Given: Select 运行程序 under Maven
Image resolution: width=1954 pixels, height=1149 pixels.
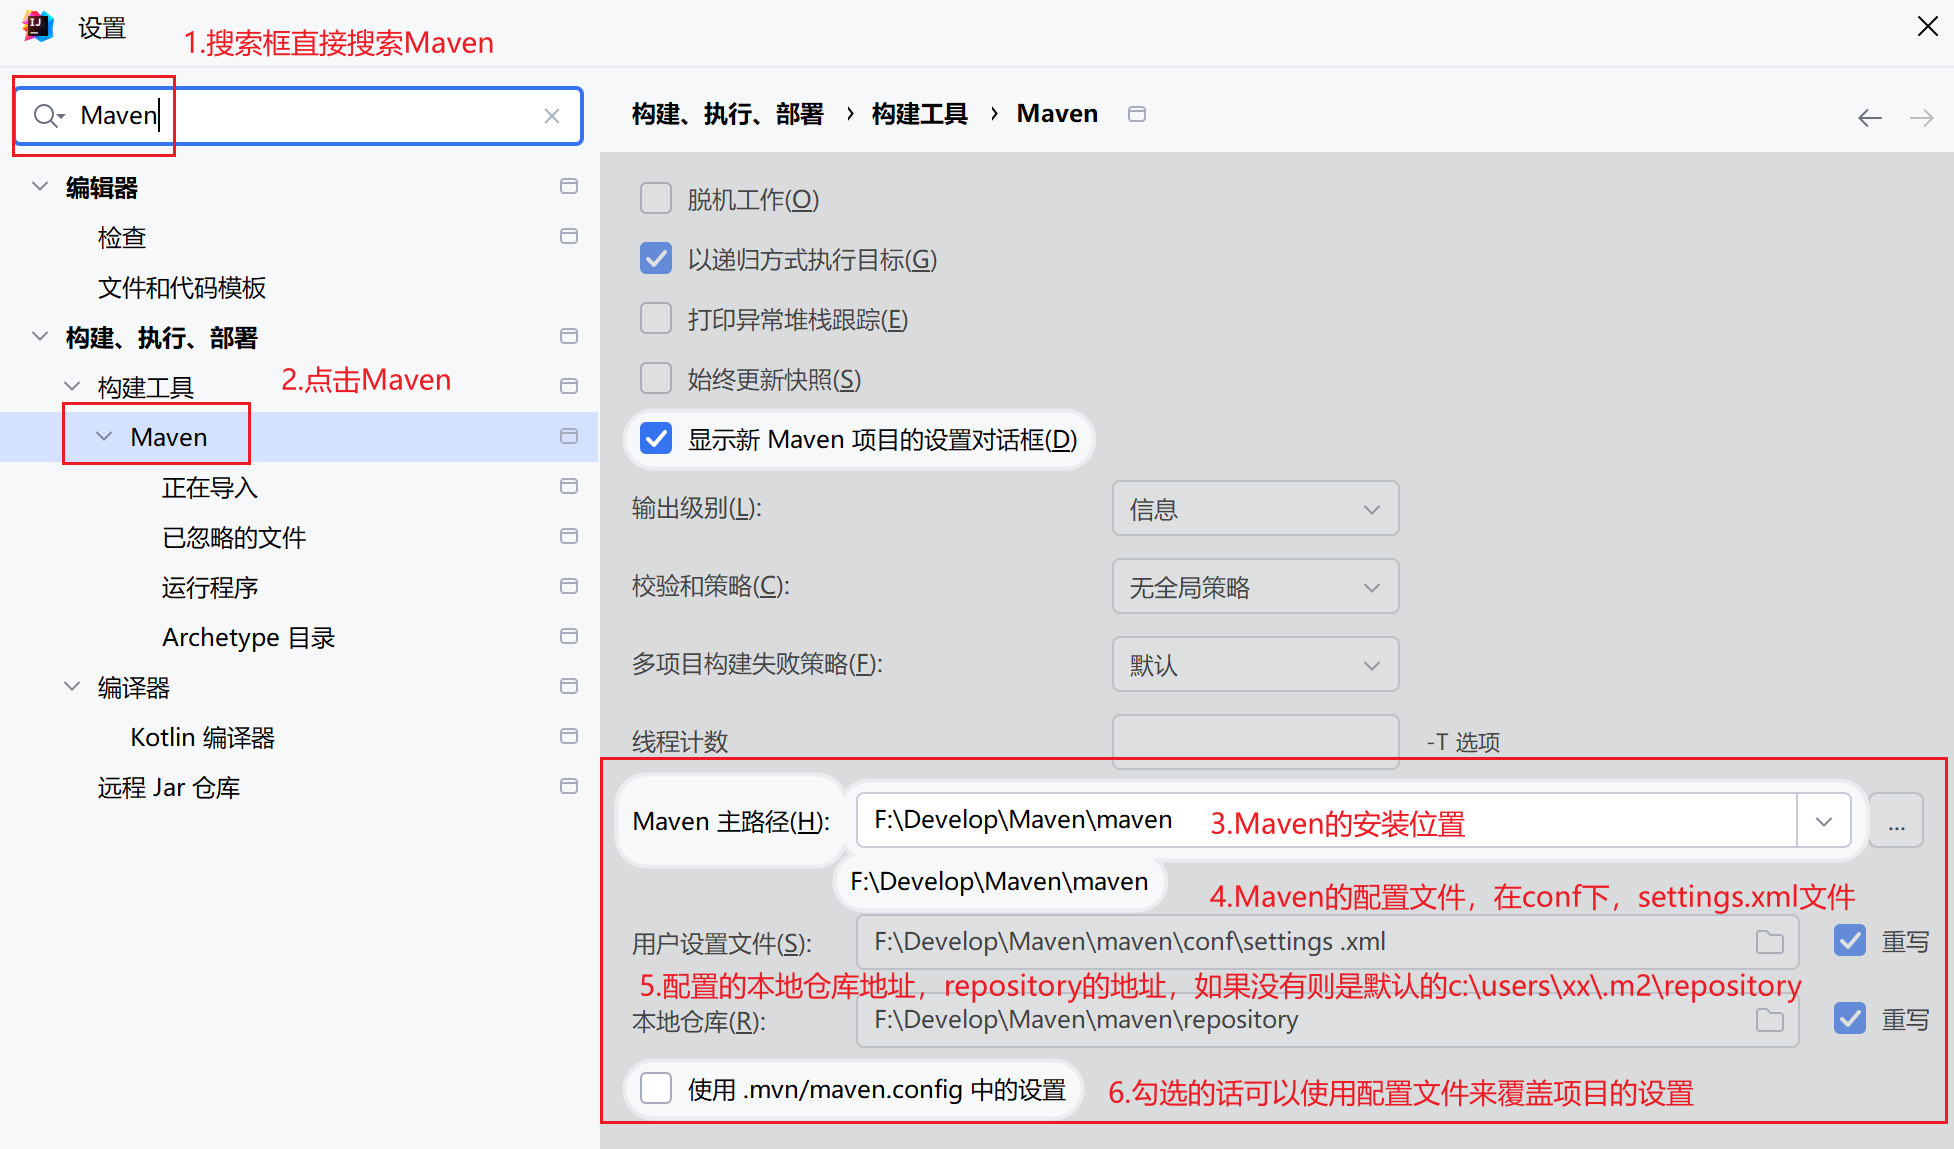Looking at the screenshot, I should pos(210,587).
